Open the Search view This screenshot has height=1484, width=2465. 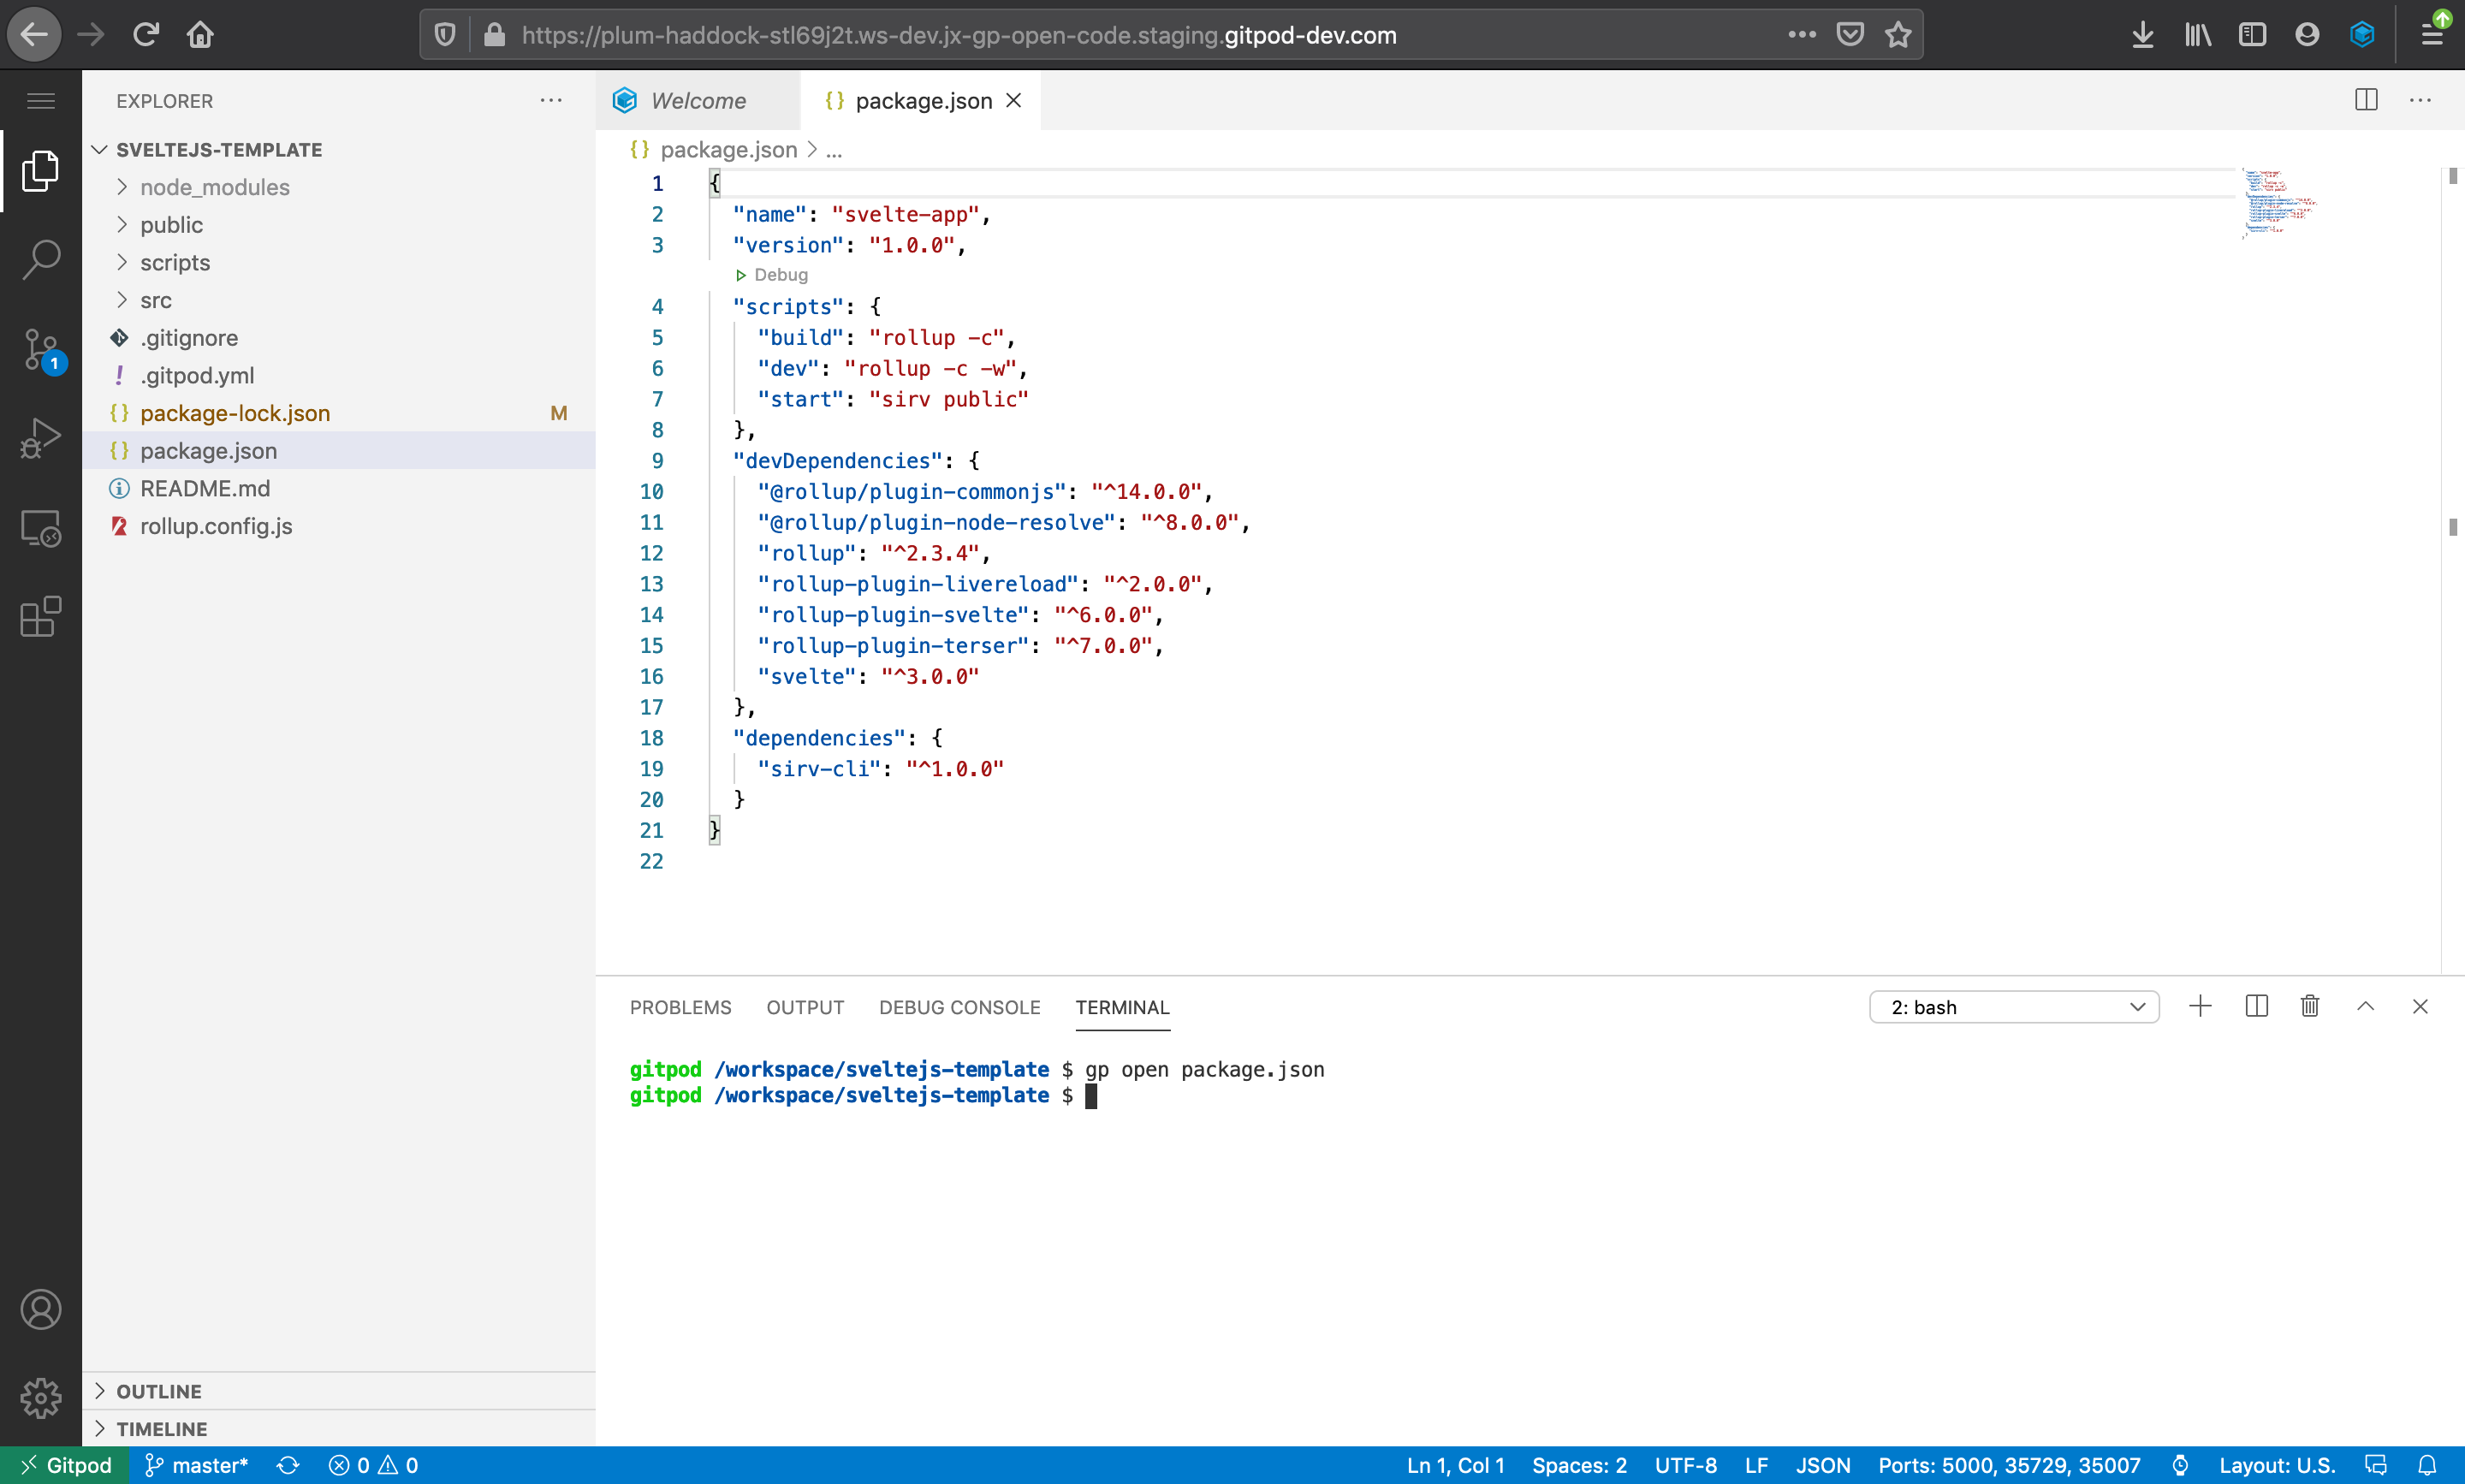pos(41,259)
